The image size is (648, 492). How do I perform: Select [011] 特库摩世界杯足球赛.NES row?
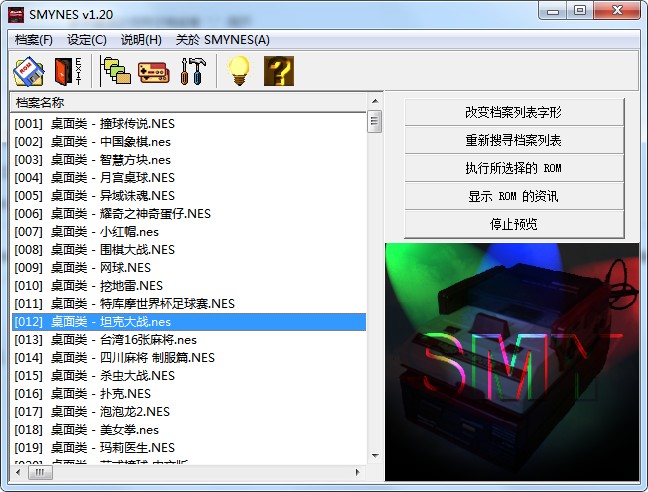(x=189, y=304)
